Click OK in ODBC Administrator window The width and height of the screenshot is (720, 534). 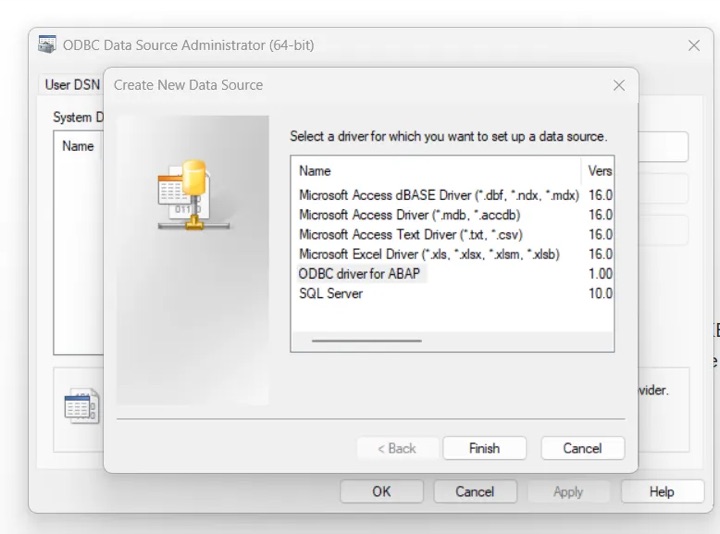pos(382,492)
